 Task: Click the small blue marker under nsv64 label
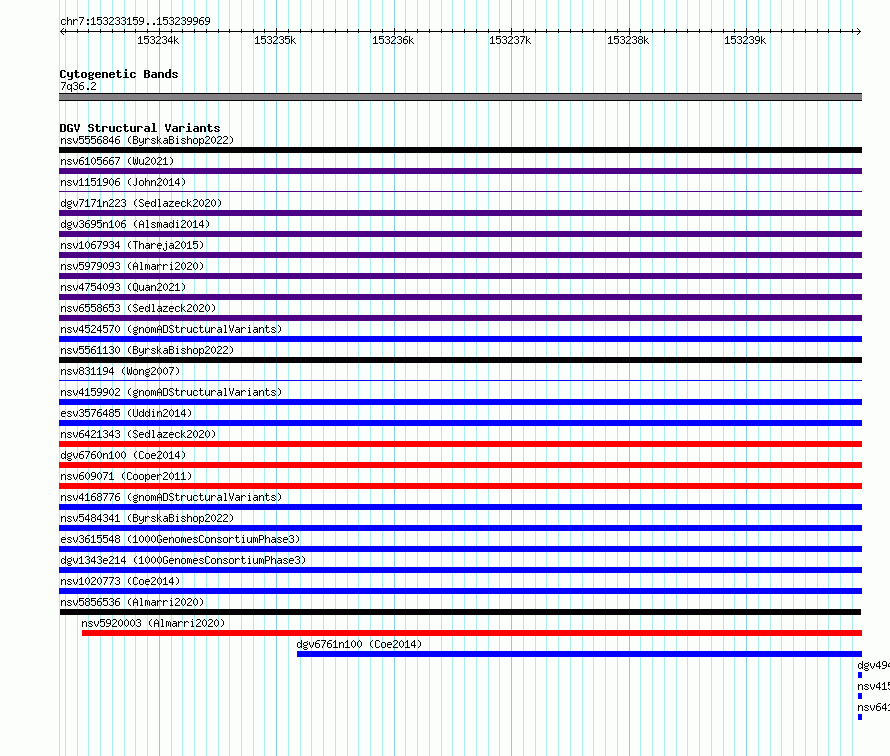pyautogui.click(x=860, y=717)
